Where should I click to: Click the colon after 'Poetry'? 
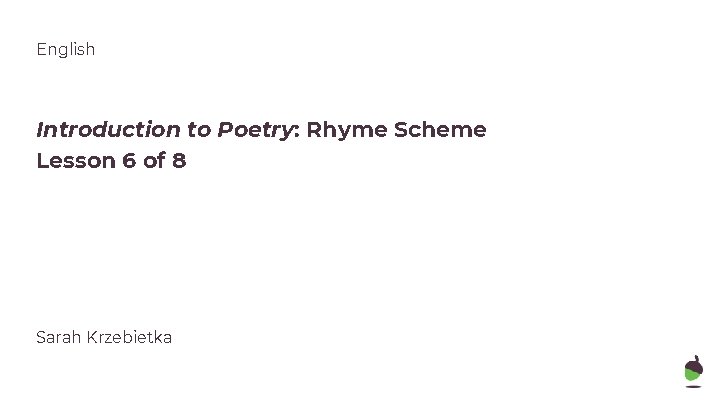pyautogui.click(x=297, y=131)
